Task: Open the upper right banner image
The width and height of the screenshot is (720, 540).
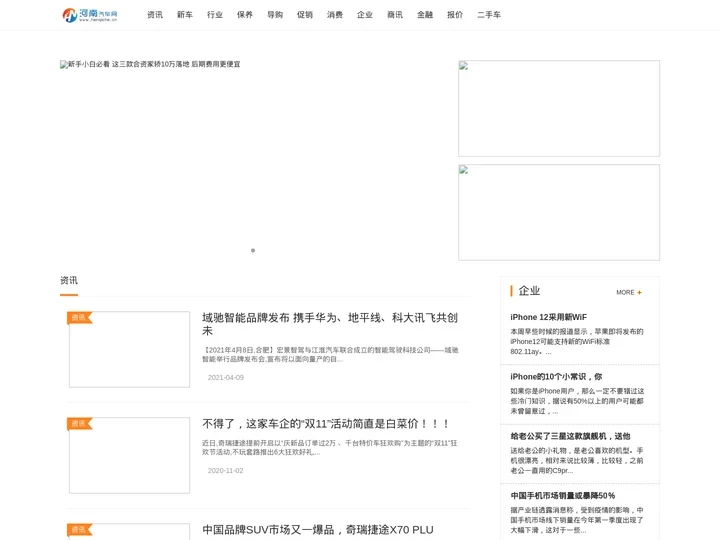Action: [x=559, y=108]
